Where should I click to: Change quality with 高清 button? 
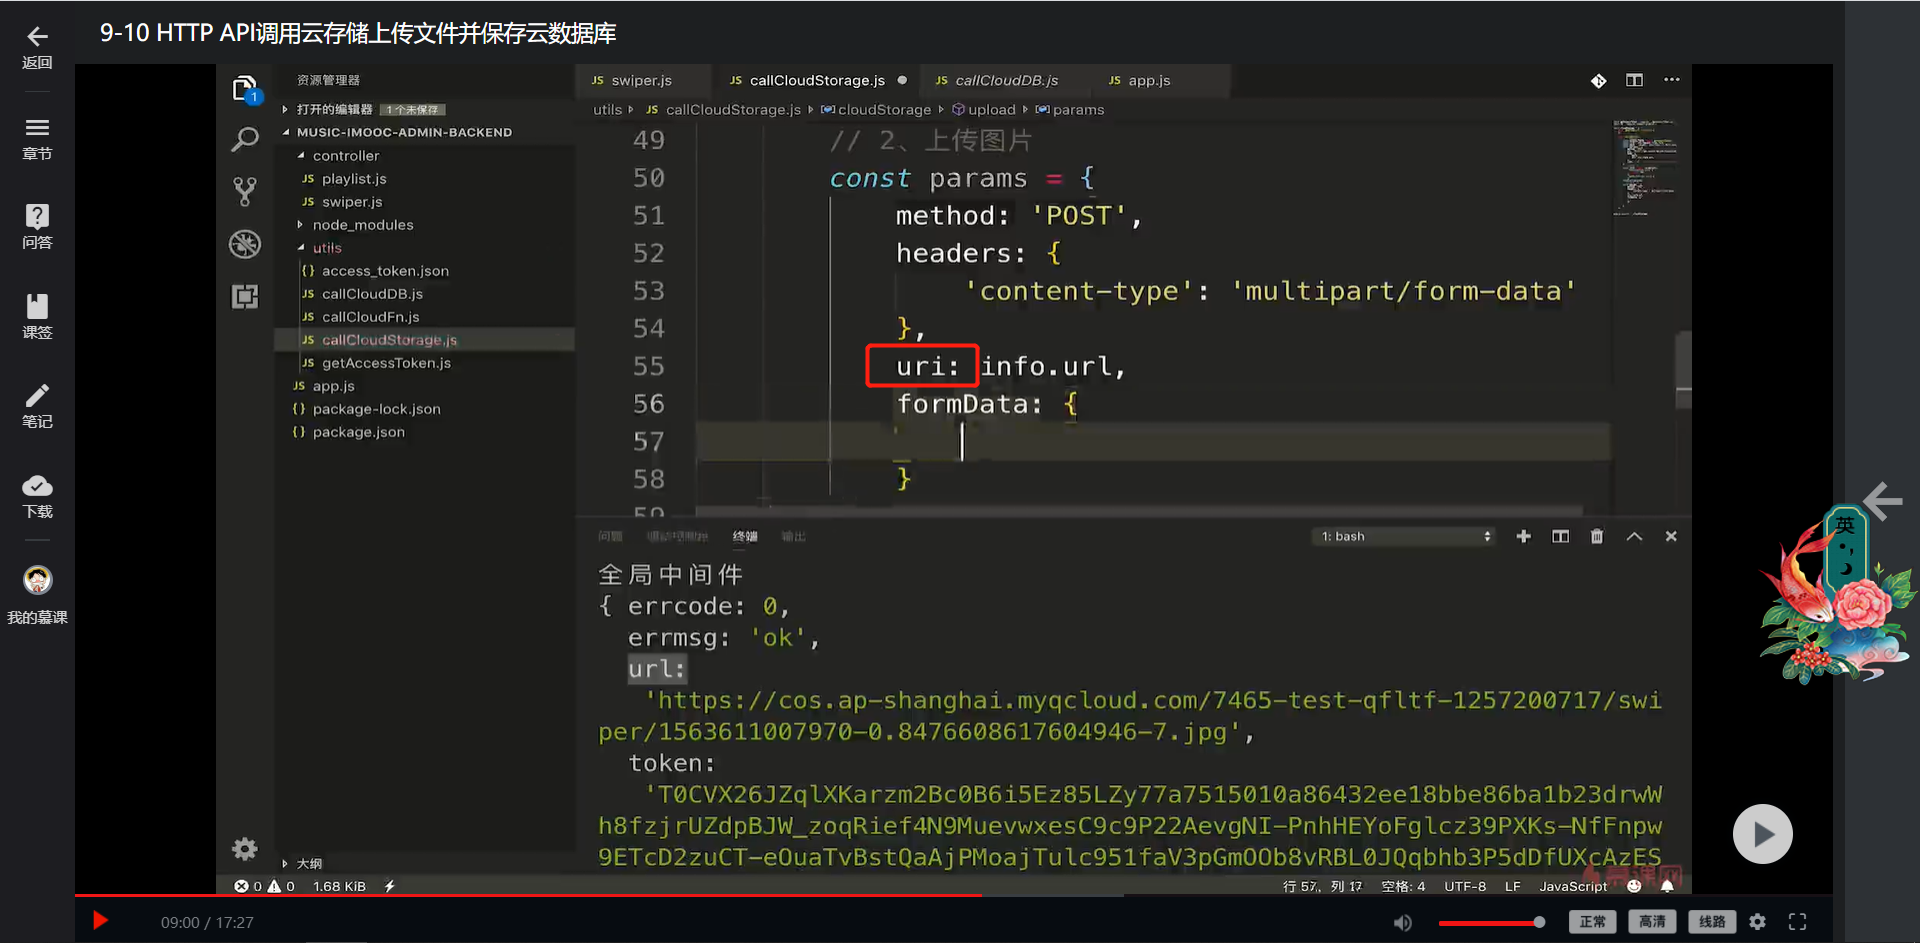[x=1652, y=922]
